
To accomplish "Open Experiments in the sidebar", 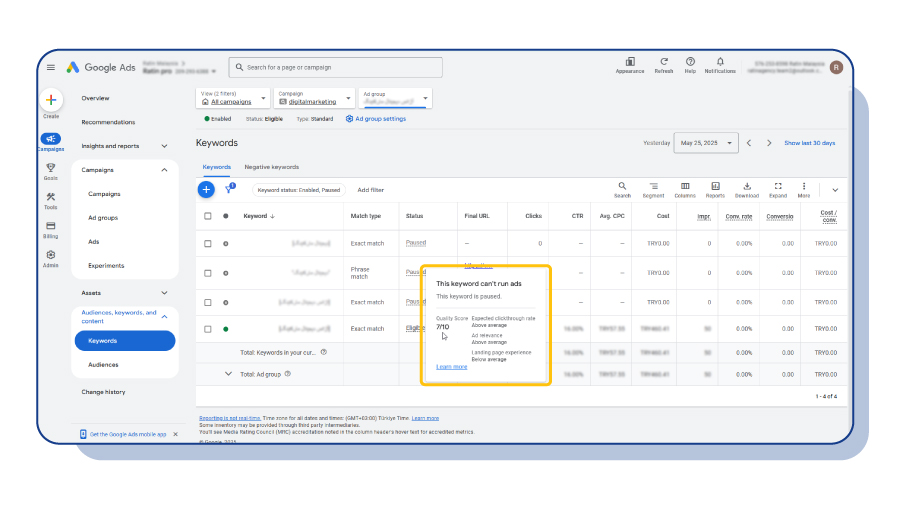I will tap(106, 266).
